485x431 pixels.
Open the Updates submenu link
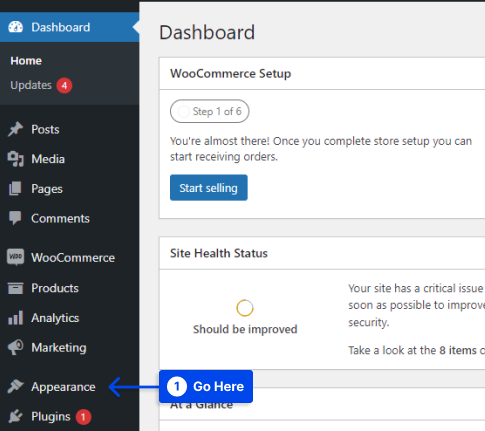31,85
